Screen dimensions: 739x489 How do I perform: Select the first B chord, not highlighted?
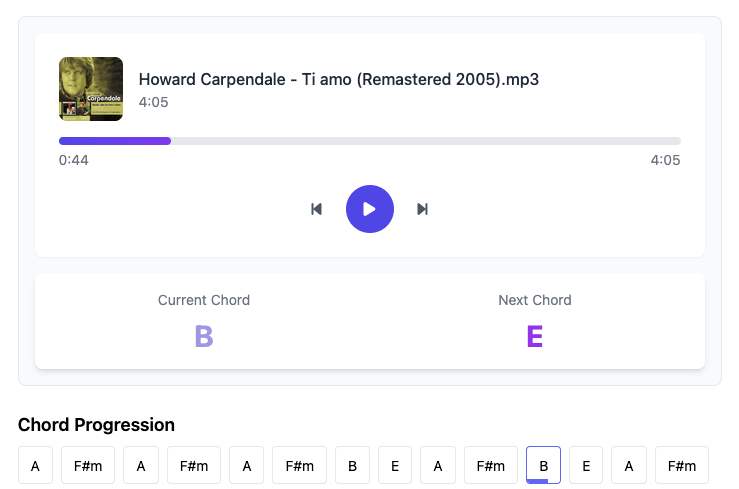352,465
